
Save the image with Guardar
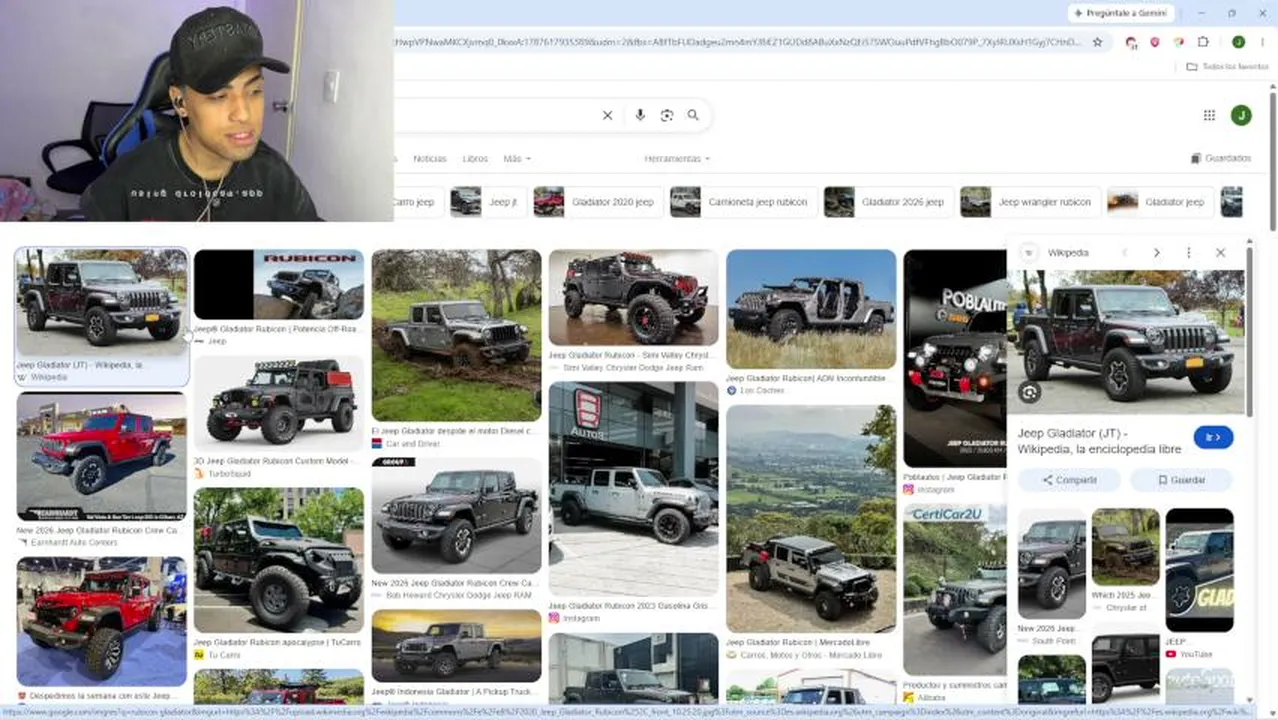tap(1181, 480)
